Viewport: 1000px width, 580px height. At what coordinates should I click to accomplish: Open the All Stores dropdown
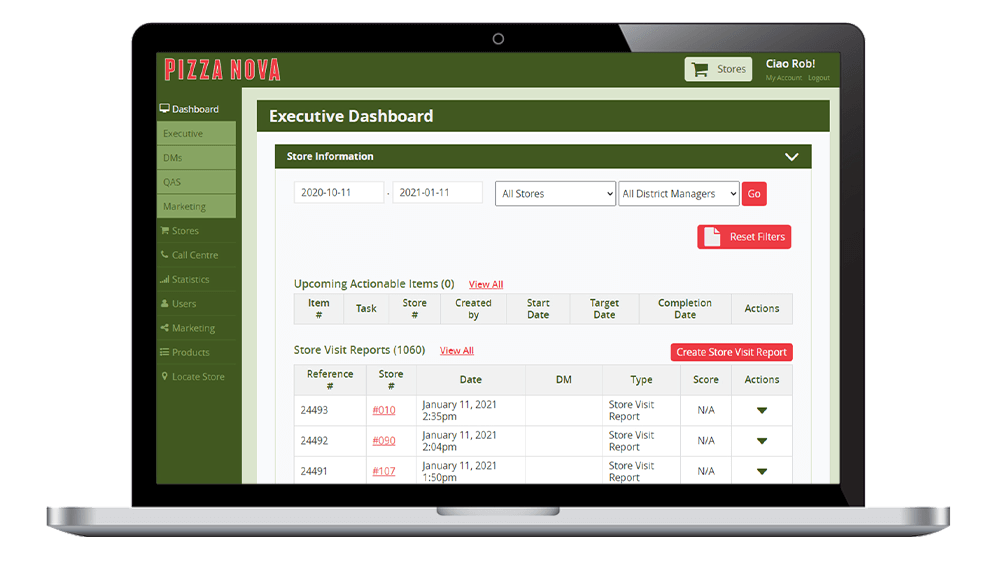pyautogui.click(x=555, y=194)
